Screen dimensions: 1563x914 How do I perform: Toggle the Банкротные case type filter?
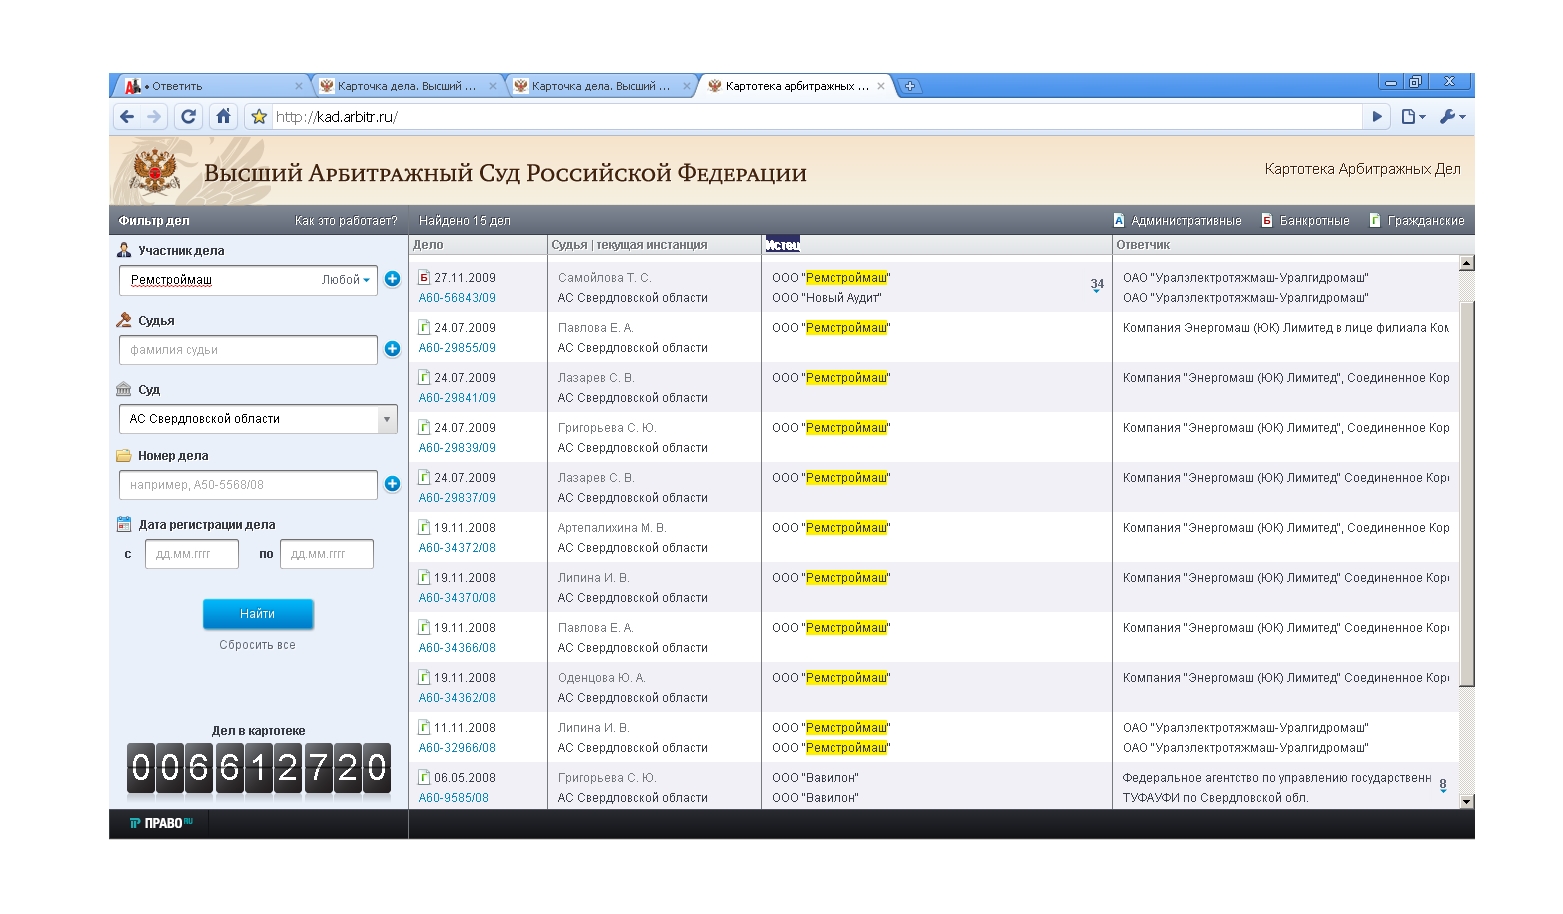(1305, 221)
